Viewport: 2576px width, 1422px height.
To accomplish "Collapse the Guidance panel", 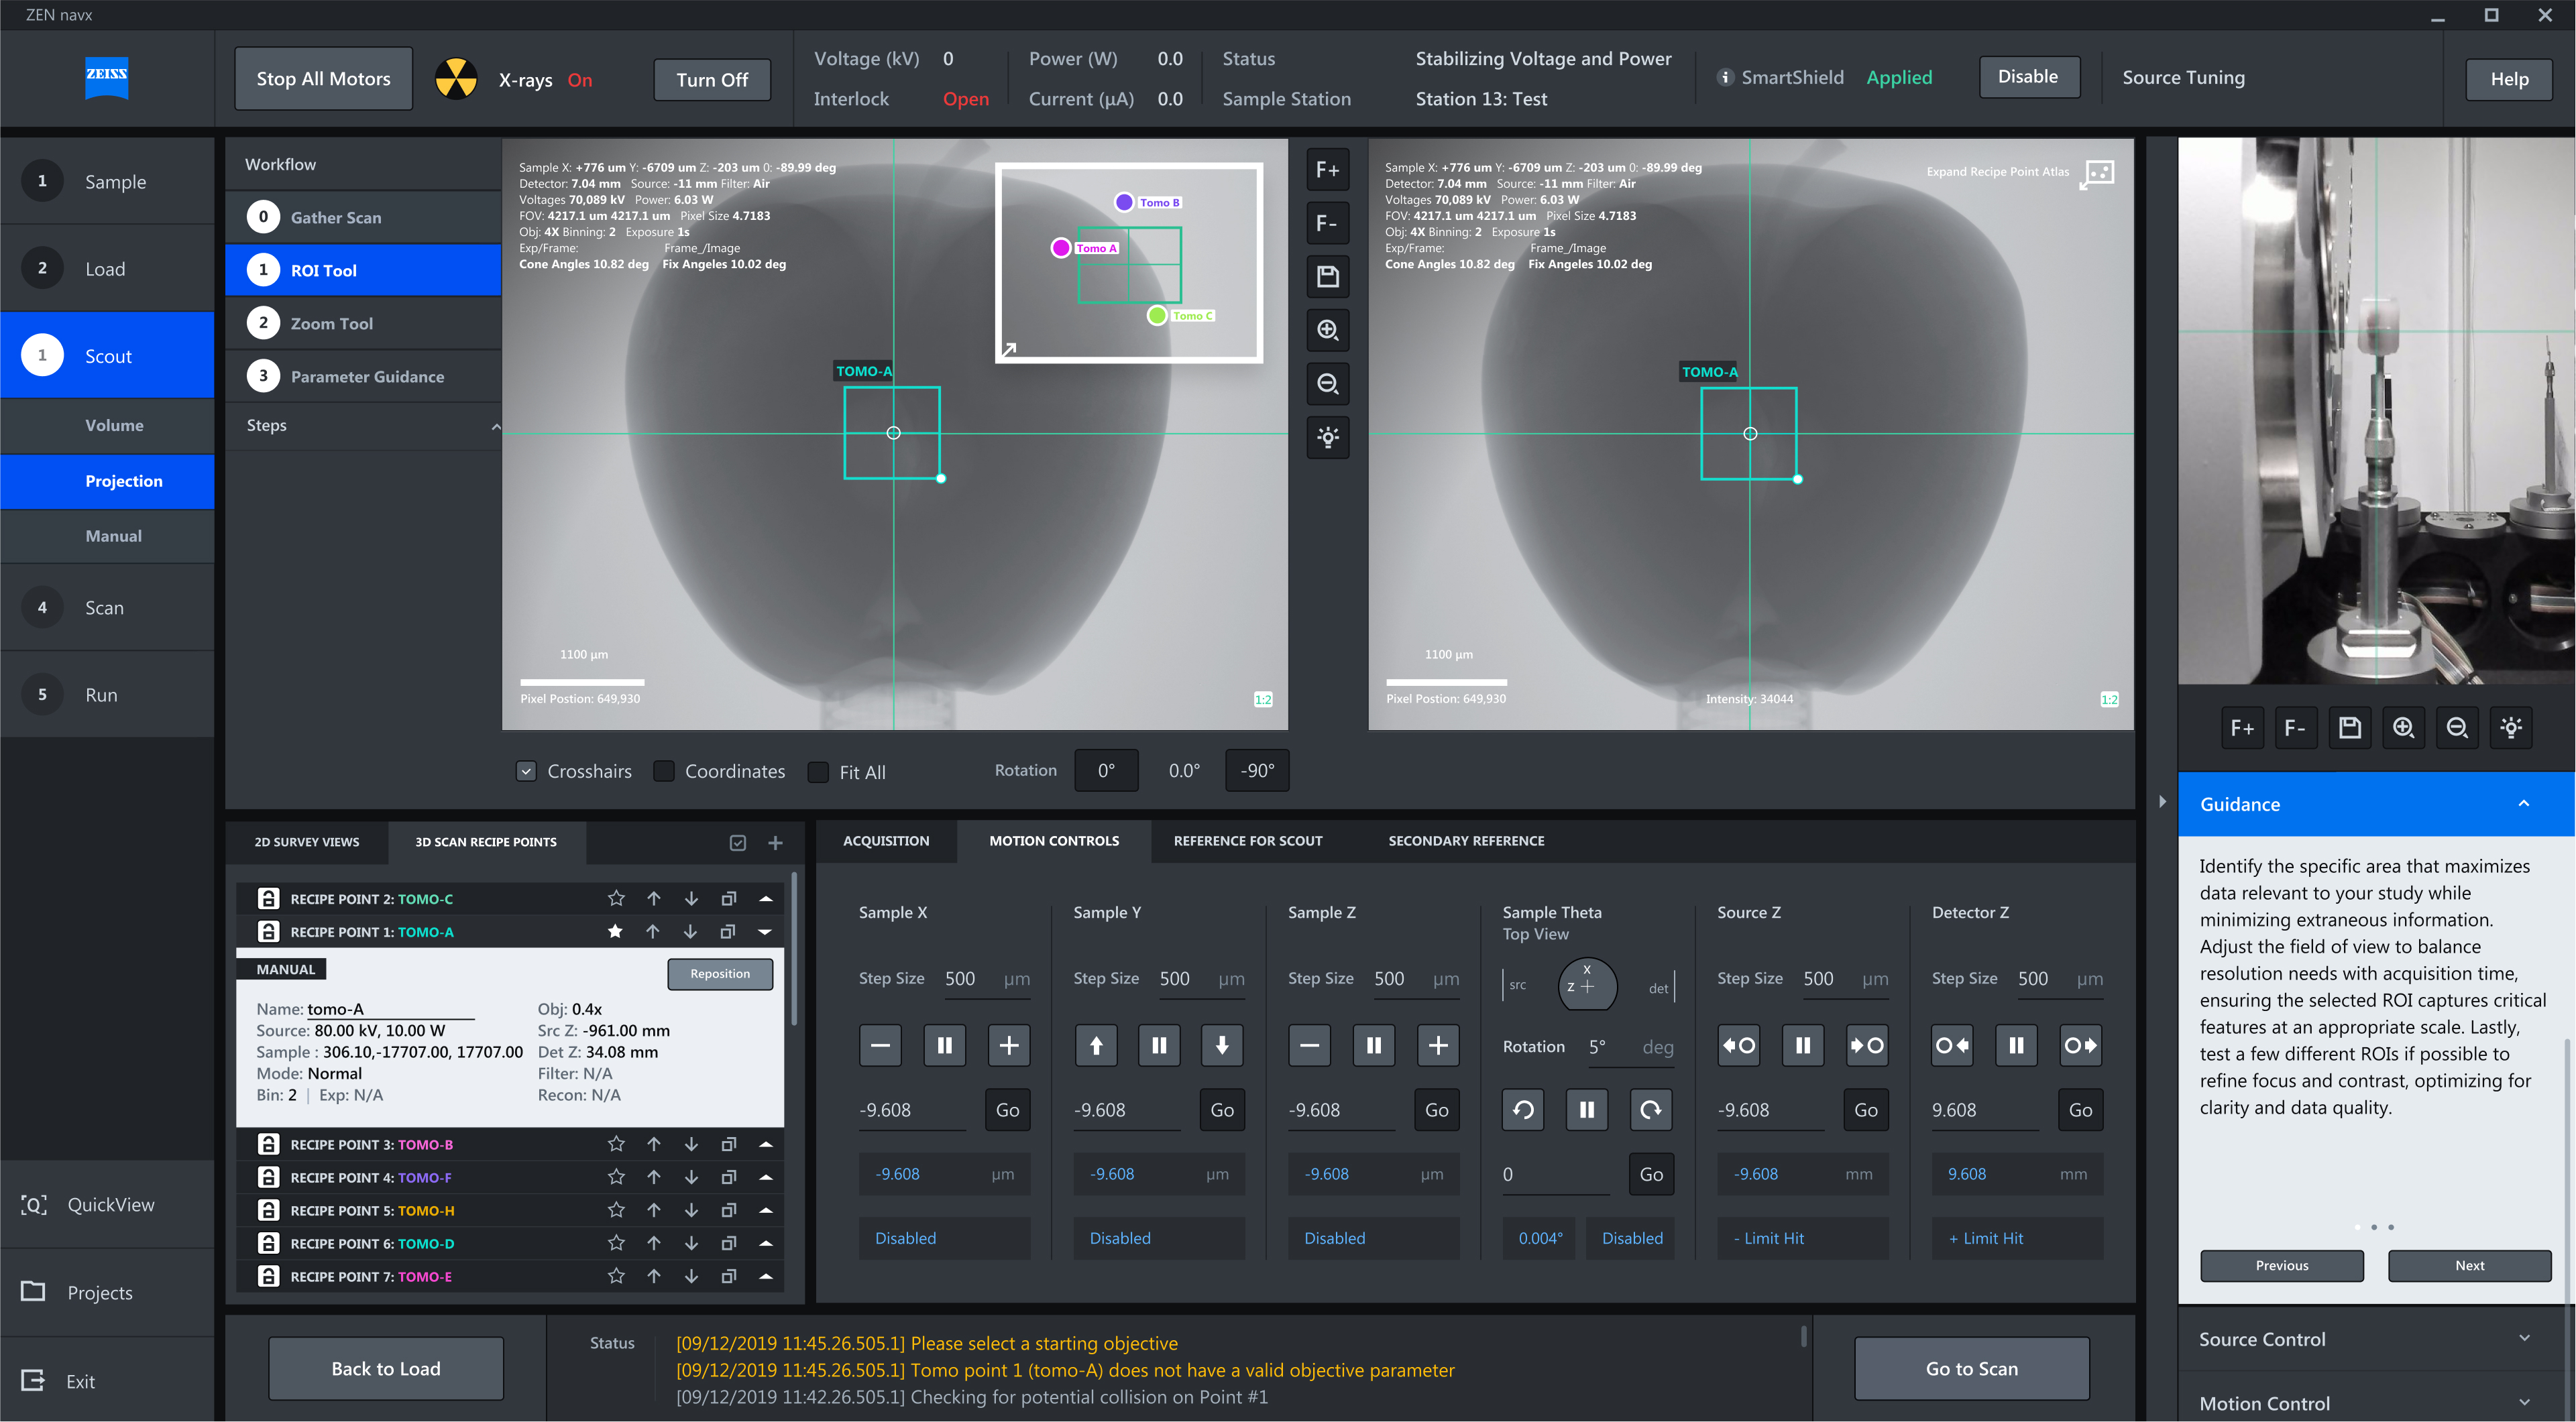I will pos(2523,804).
